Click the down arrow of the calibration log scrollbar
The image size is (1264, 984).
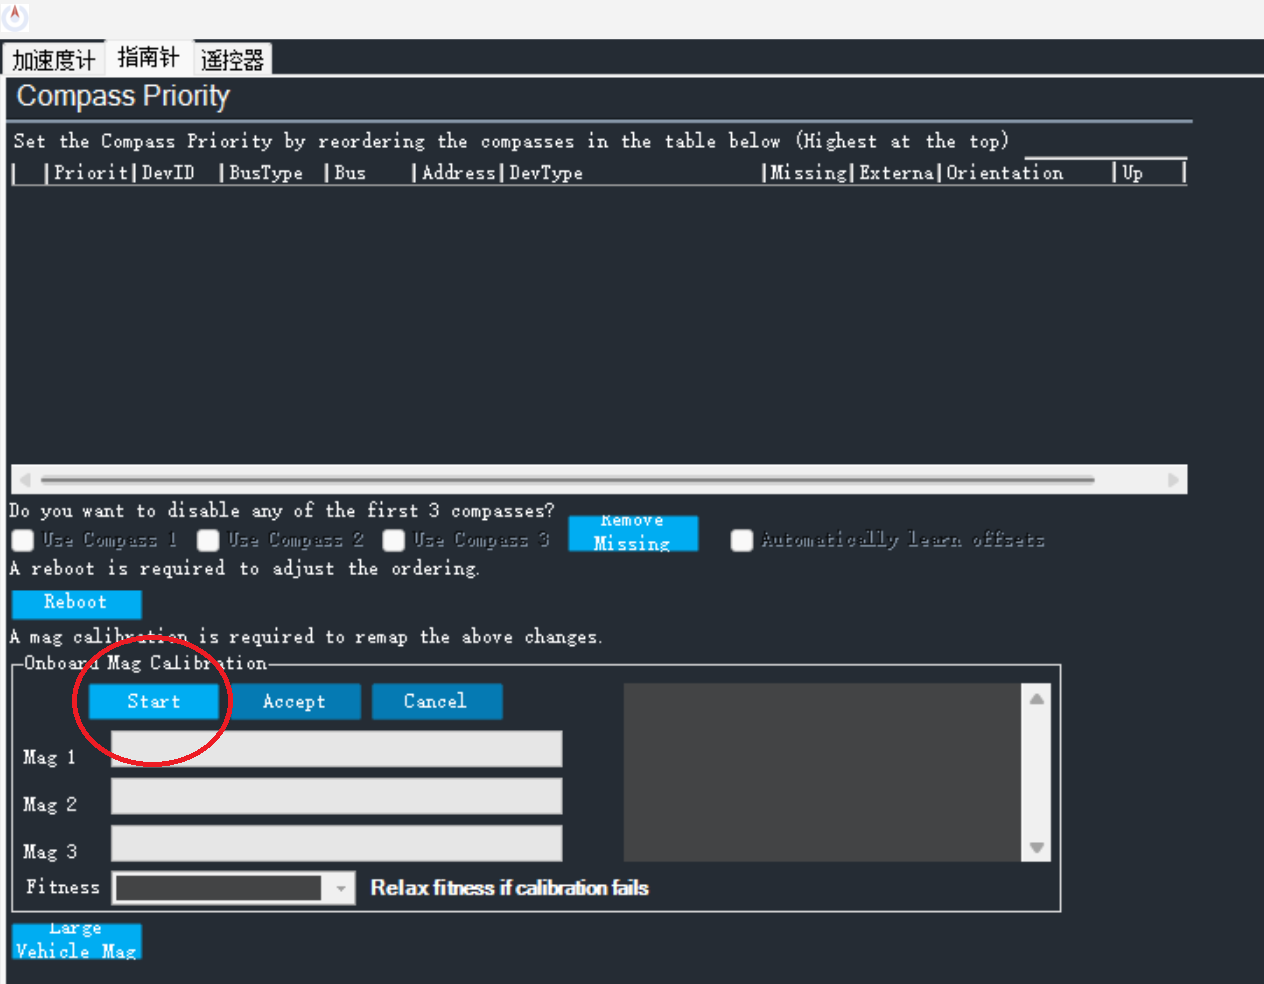(x=1037, y=848)
